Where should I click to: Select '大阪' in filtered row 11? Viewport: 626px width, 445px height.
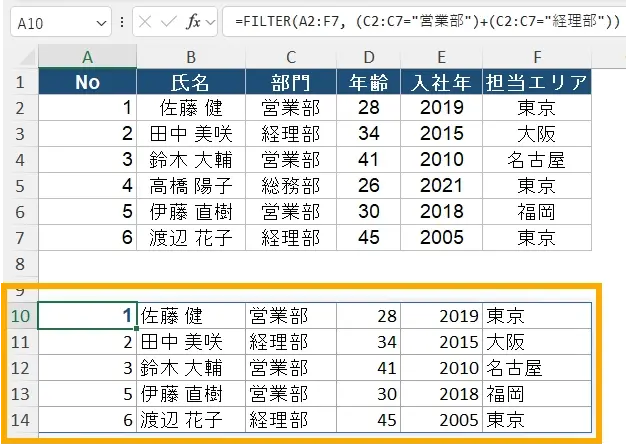tap(537, 342)
